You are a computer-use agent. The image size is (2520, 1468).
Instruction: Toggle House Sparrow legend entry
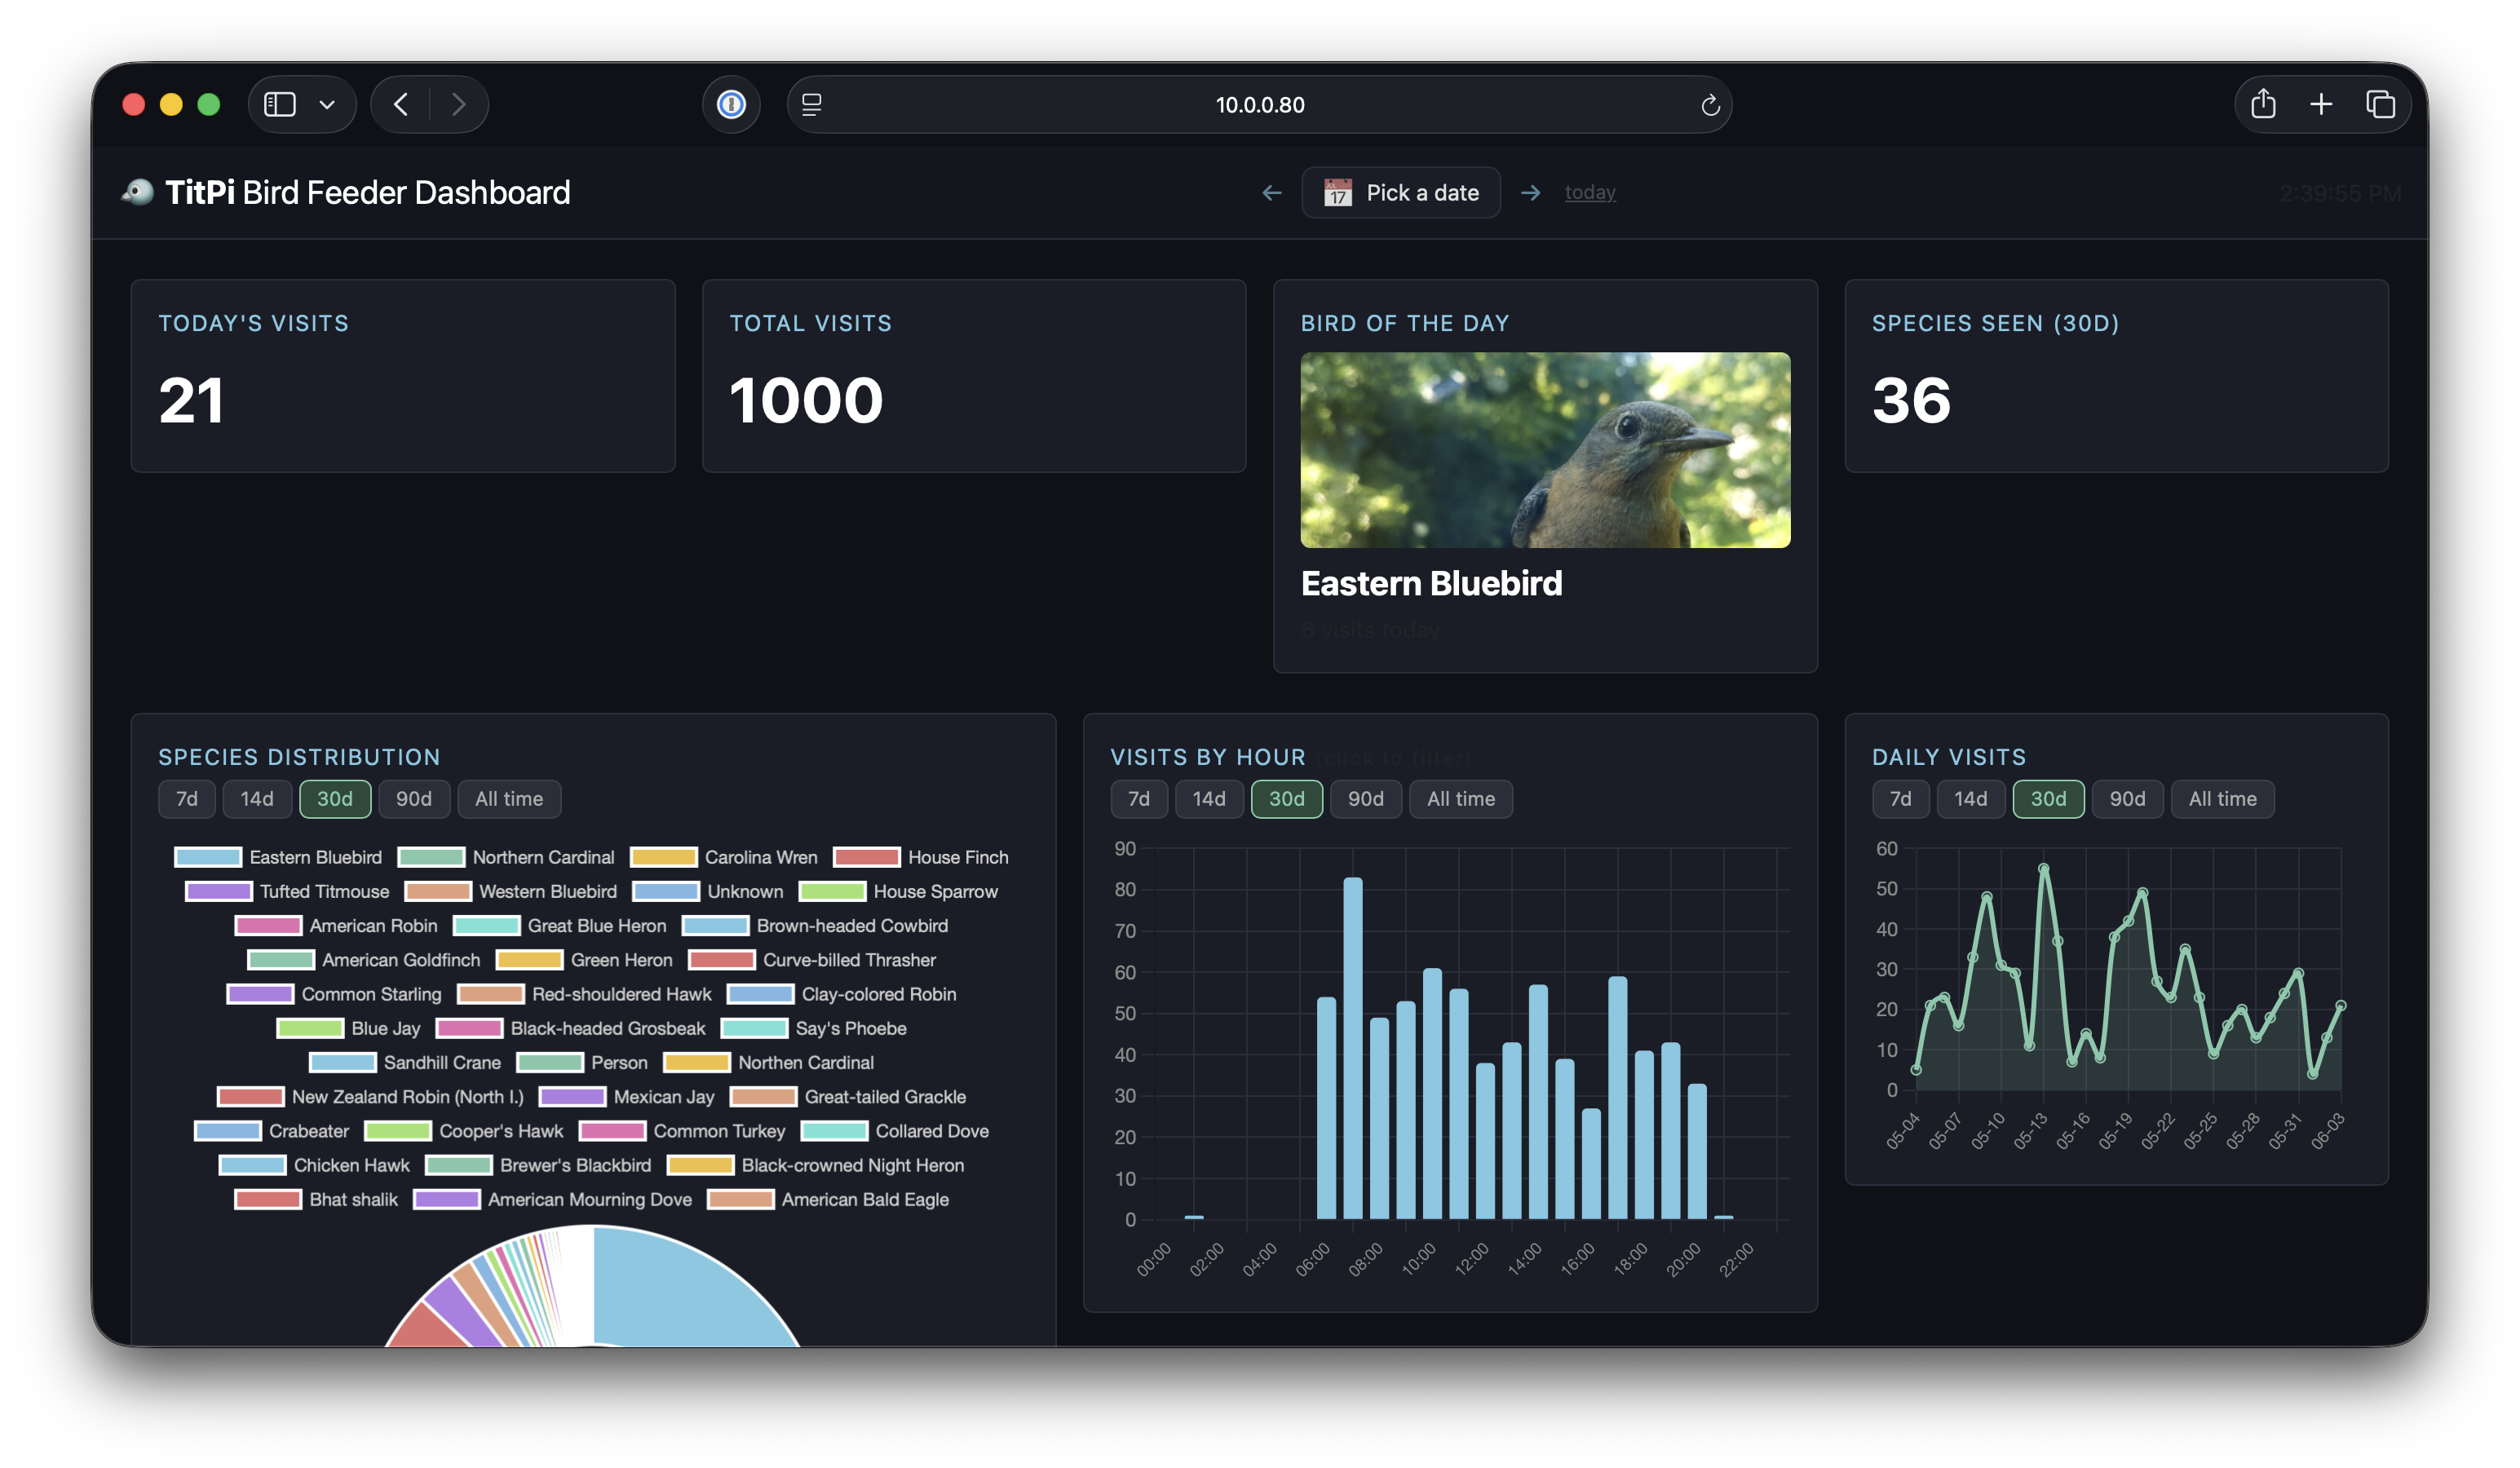898,891
